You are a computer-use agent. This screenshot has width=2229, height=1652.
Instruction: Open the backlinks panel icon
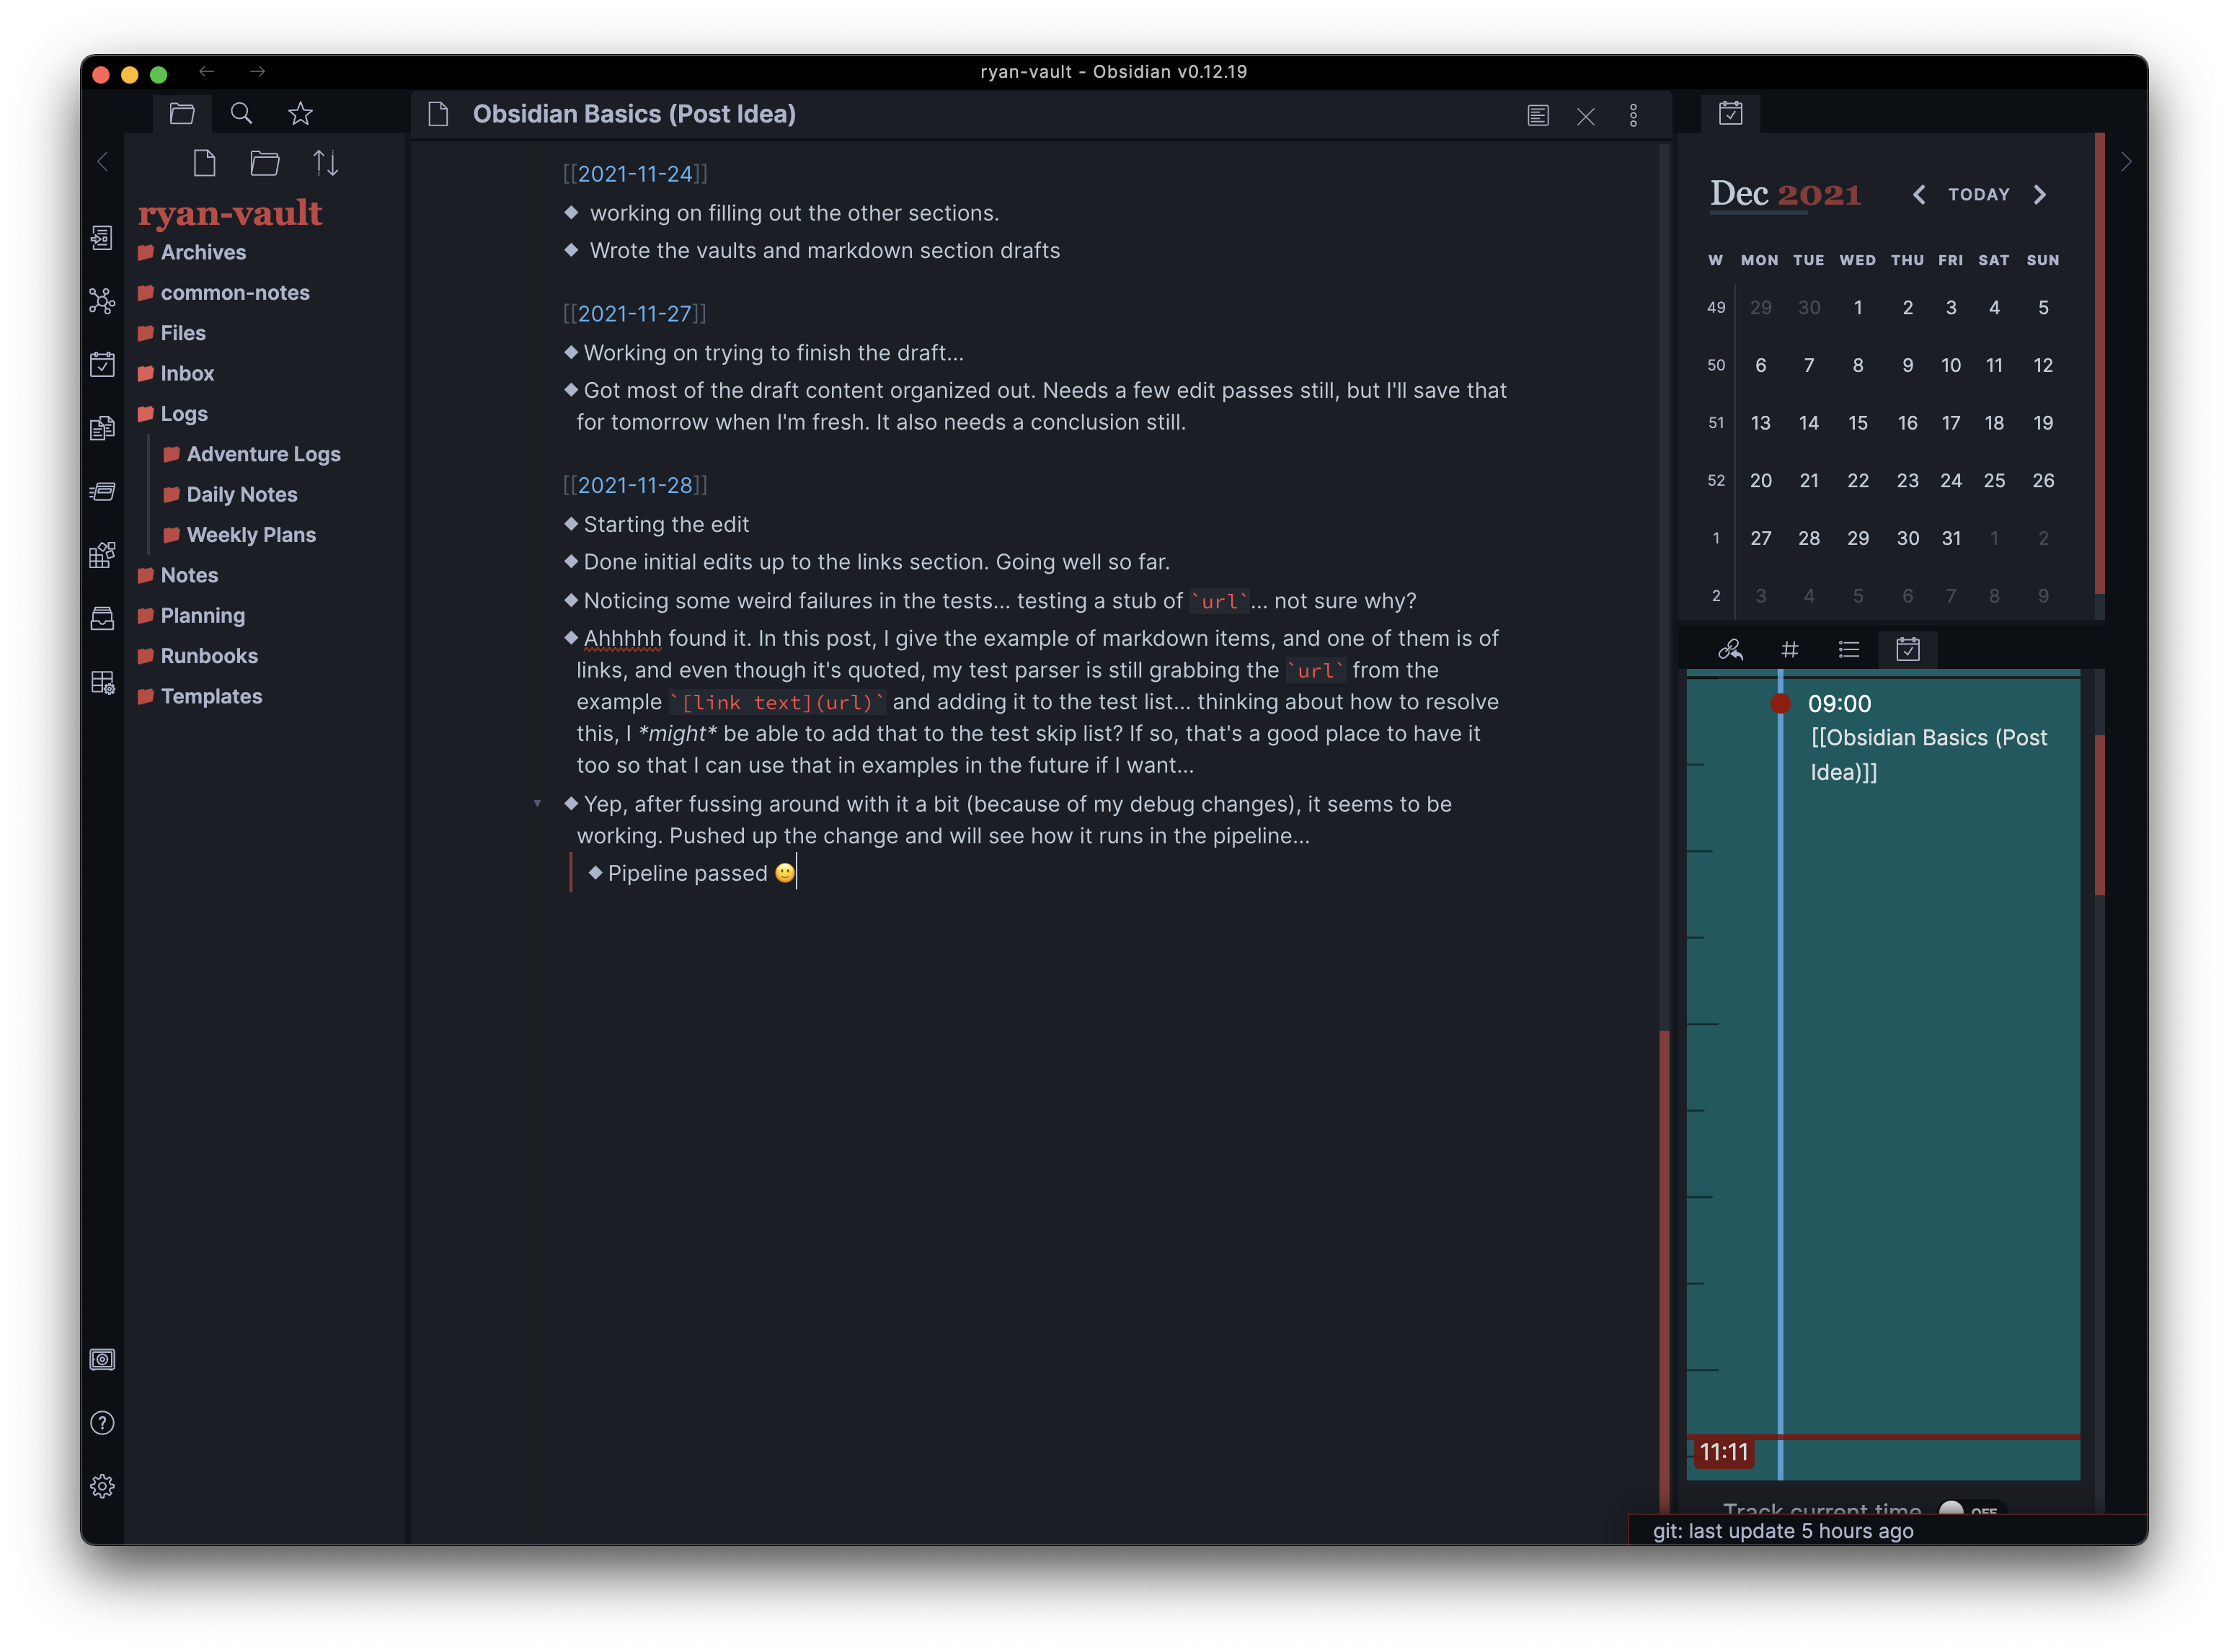[1730, 650]
